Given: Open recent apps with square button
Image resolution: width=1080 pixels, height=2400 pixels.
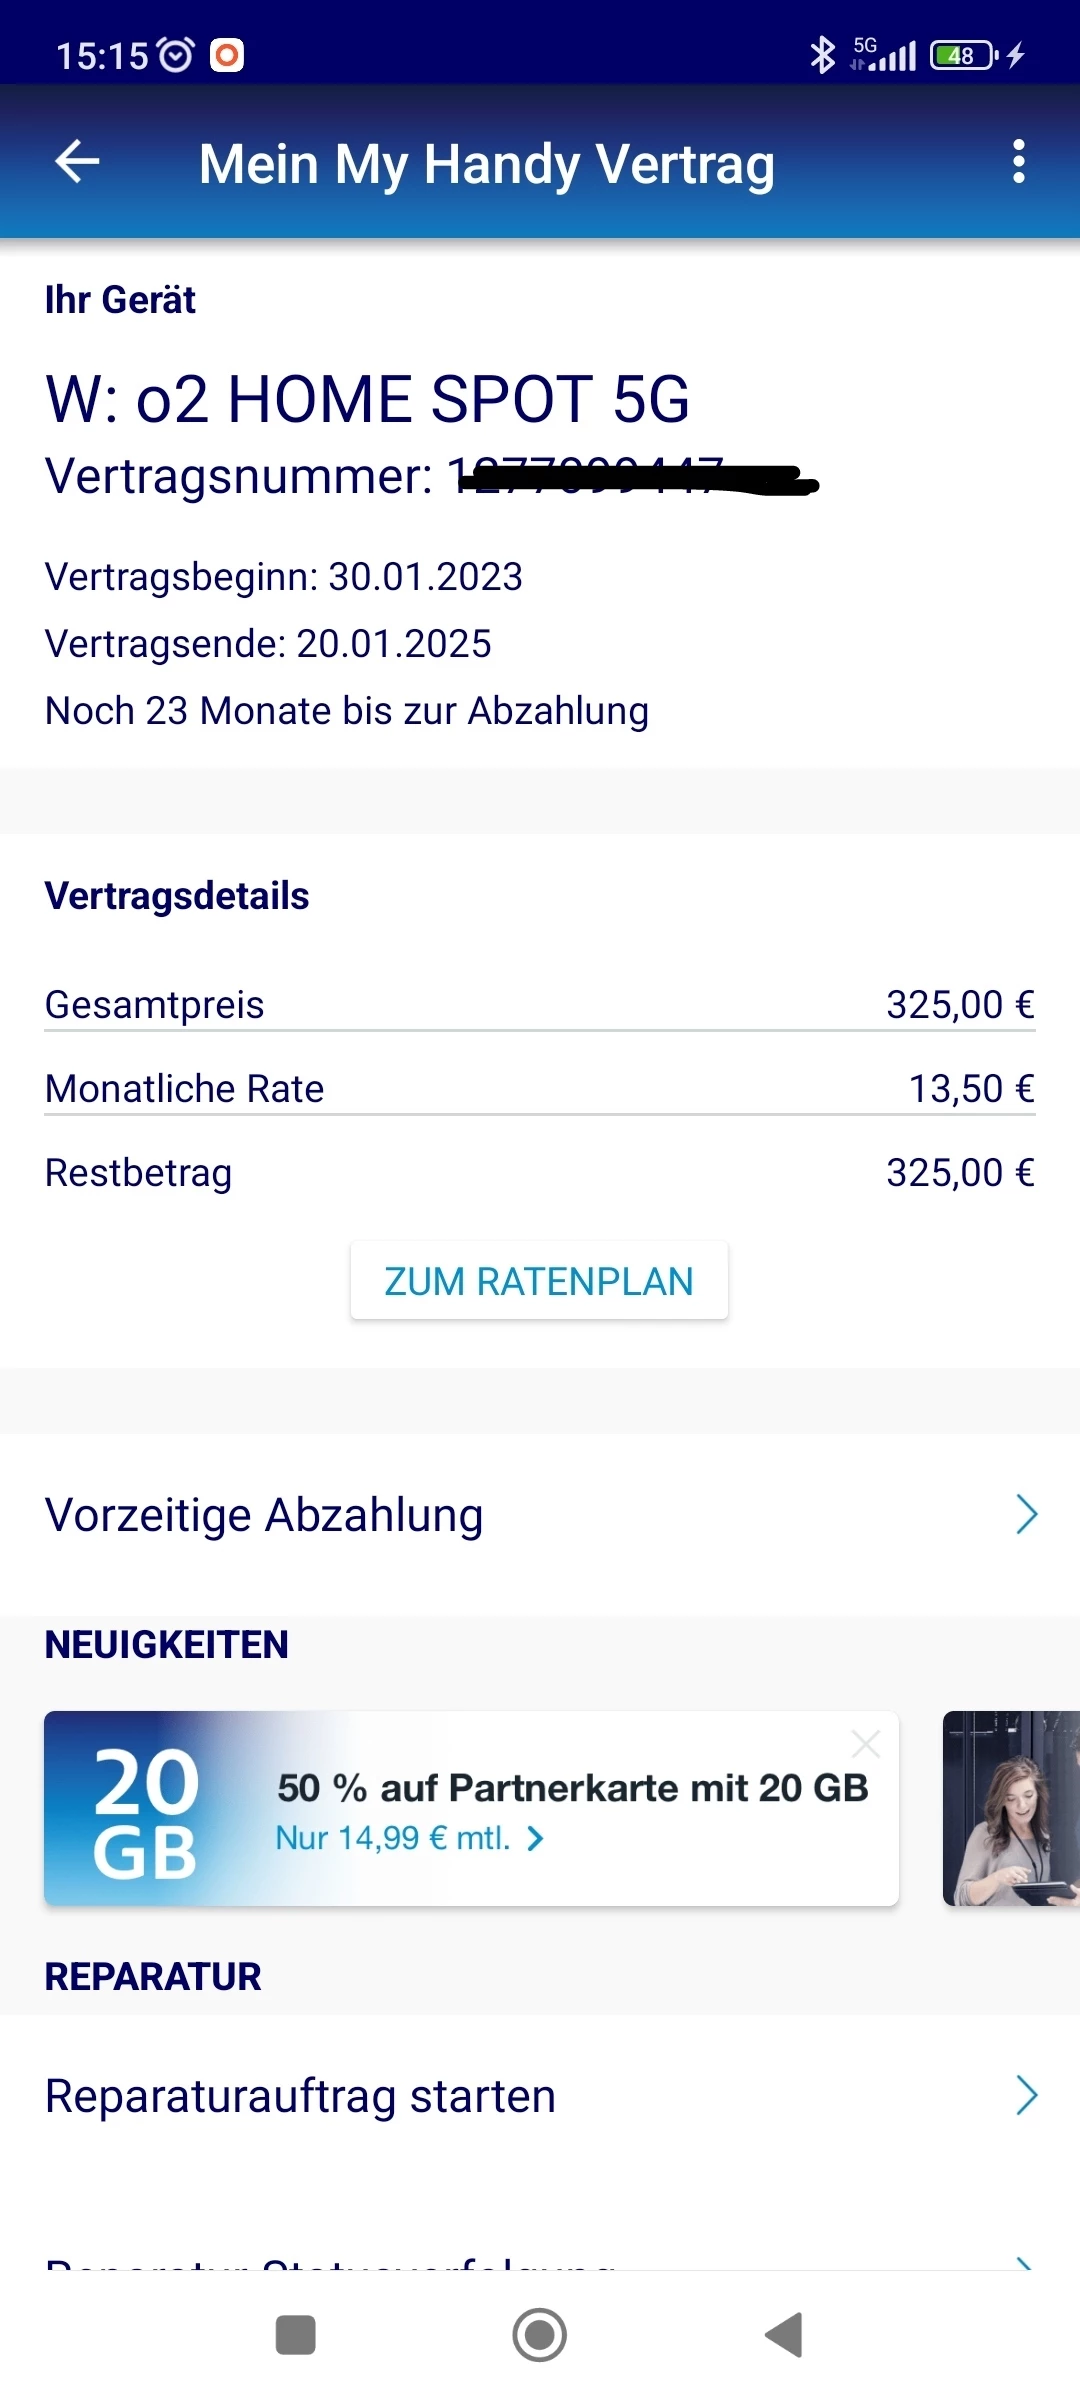Looking at the screenshot, I should [296, 2335].
